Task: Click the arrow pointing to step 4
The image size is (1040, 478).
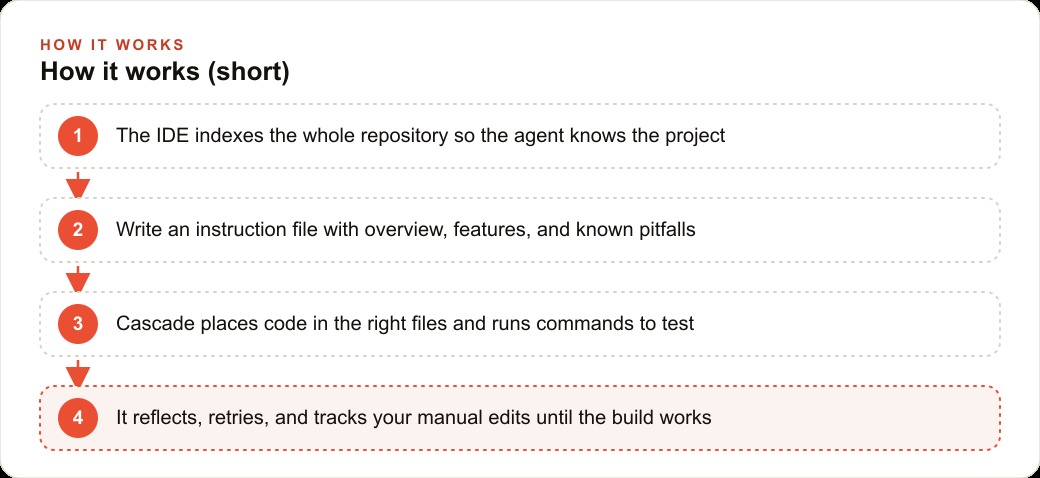Action: (x=78, y=373)
